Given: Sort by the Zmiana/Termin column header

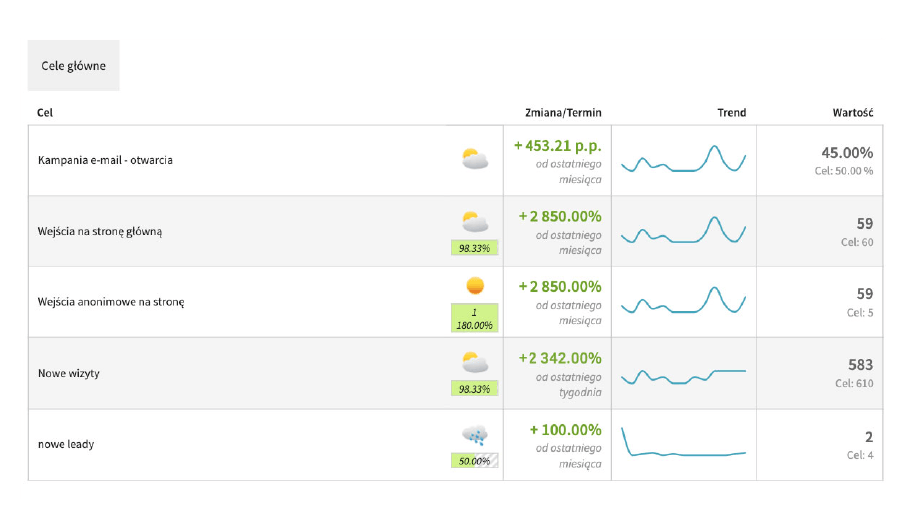Looking at the screenshot, I should pos(563,113).
